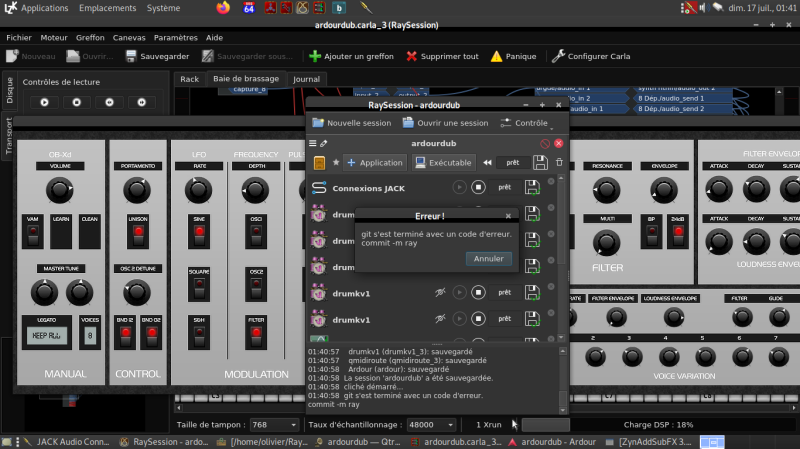This screenshot has width=800, height=449.
Task: Click the RaySession trash icon
Action: (x=559, y=162)
